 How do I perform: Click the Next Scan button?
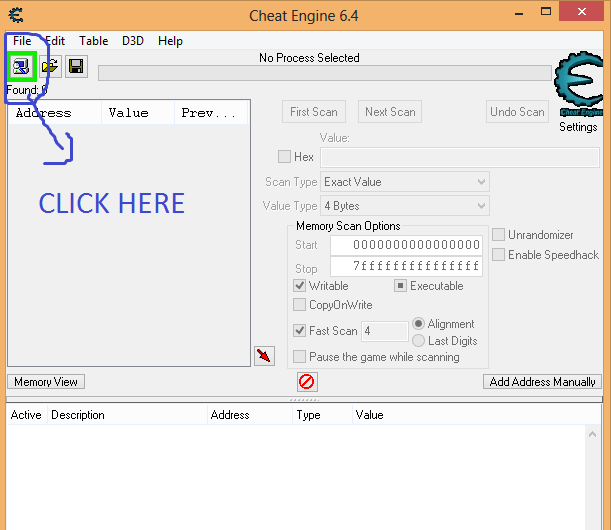point(390,112)
